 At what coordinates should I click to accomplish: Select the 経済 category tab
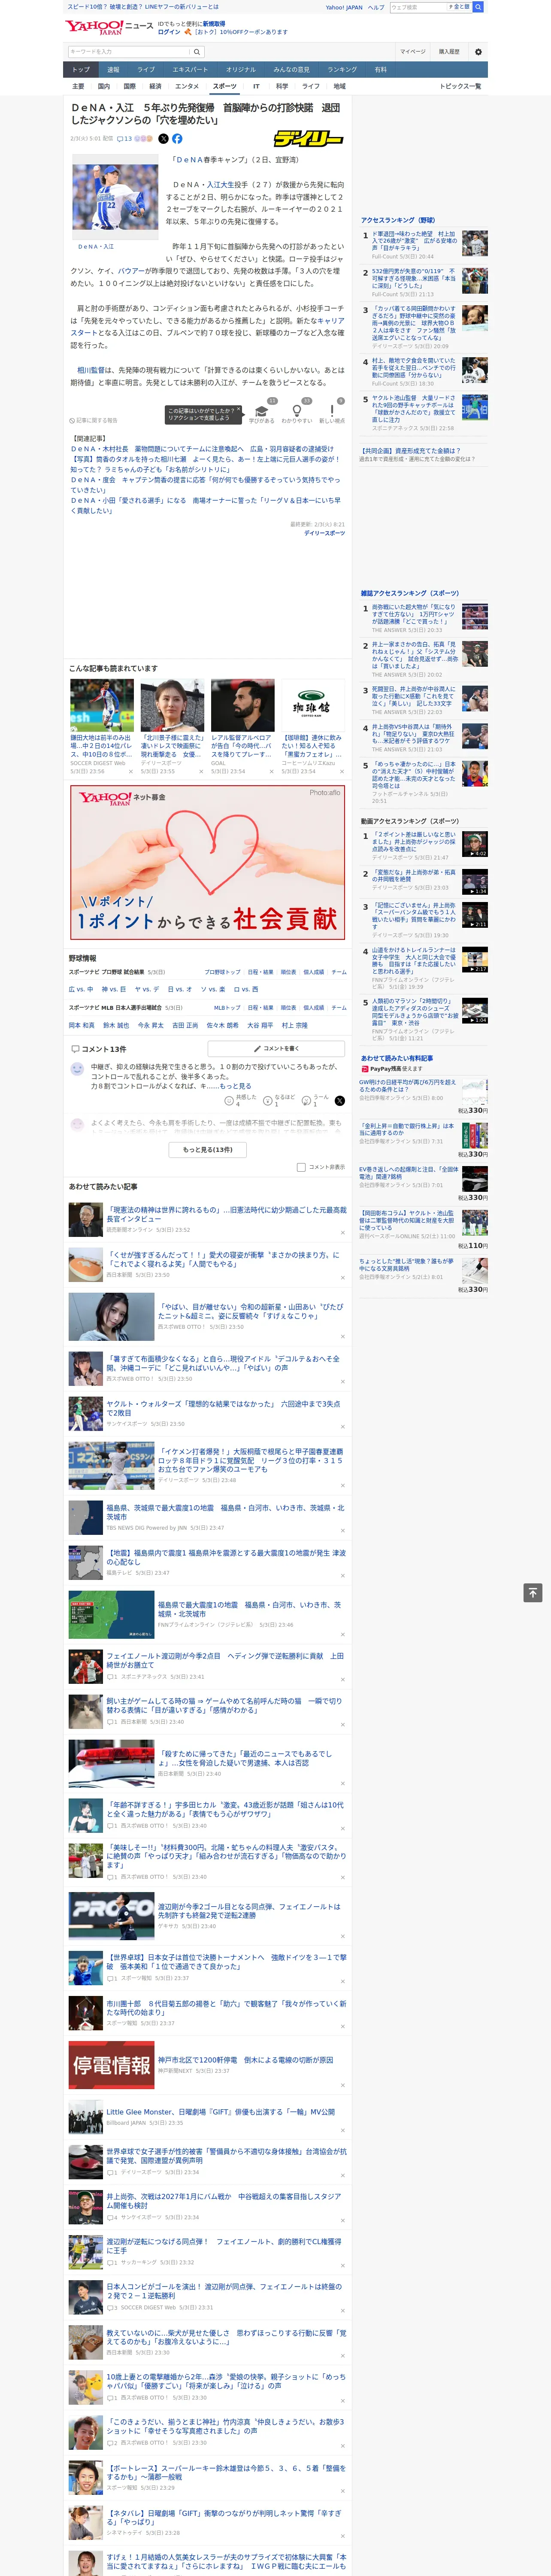(155, 86)
